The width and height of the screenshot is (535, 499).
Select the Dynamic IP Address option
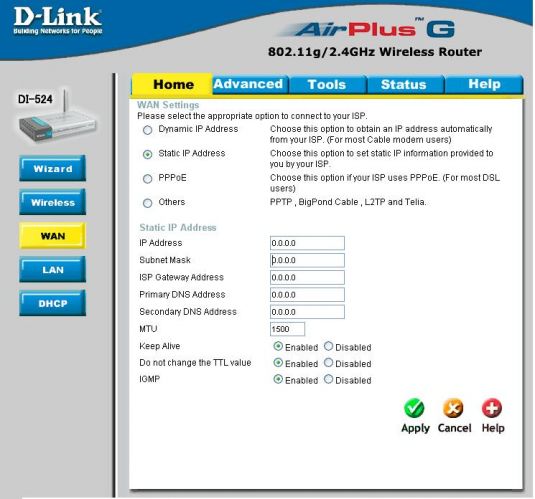pos(147,130)
